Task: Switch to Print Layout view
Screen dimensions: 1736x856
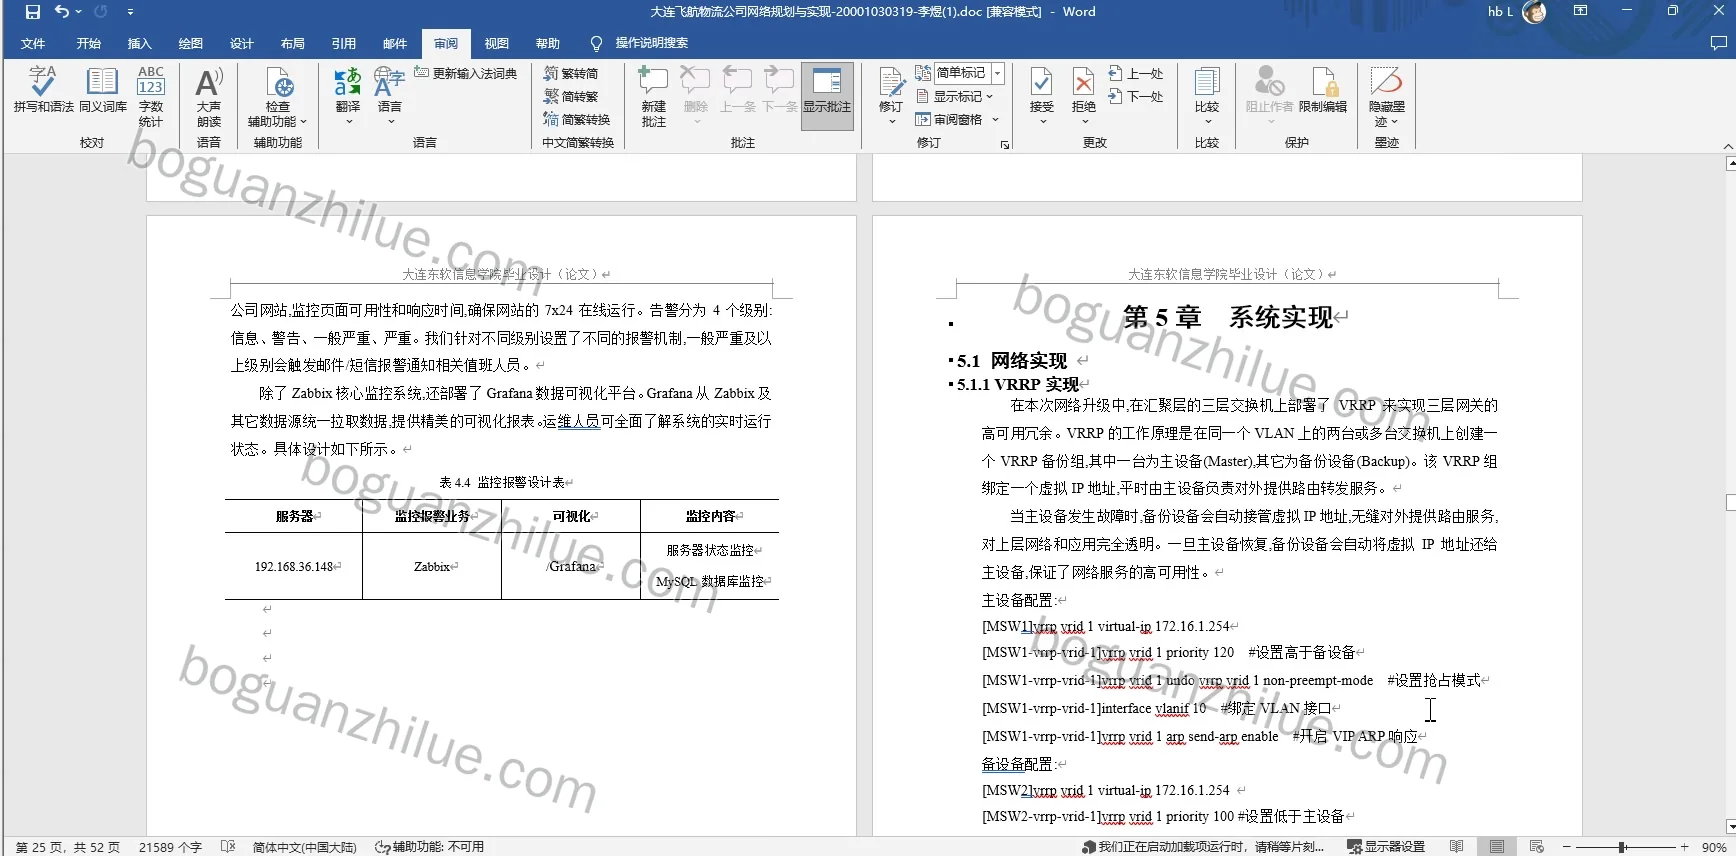Action: 1497,847
